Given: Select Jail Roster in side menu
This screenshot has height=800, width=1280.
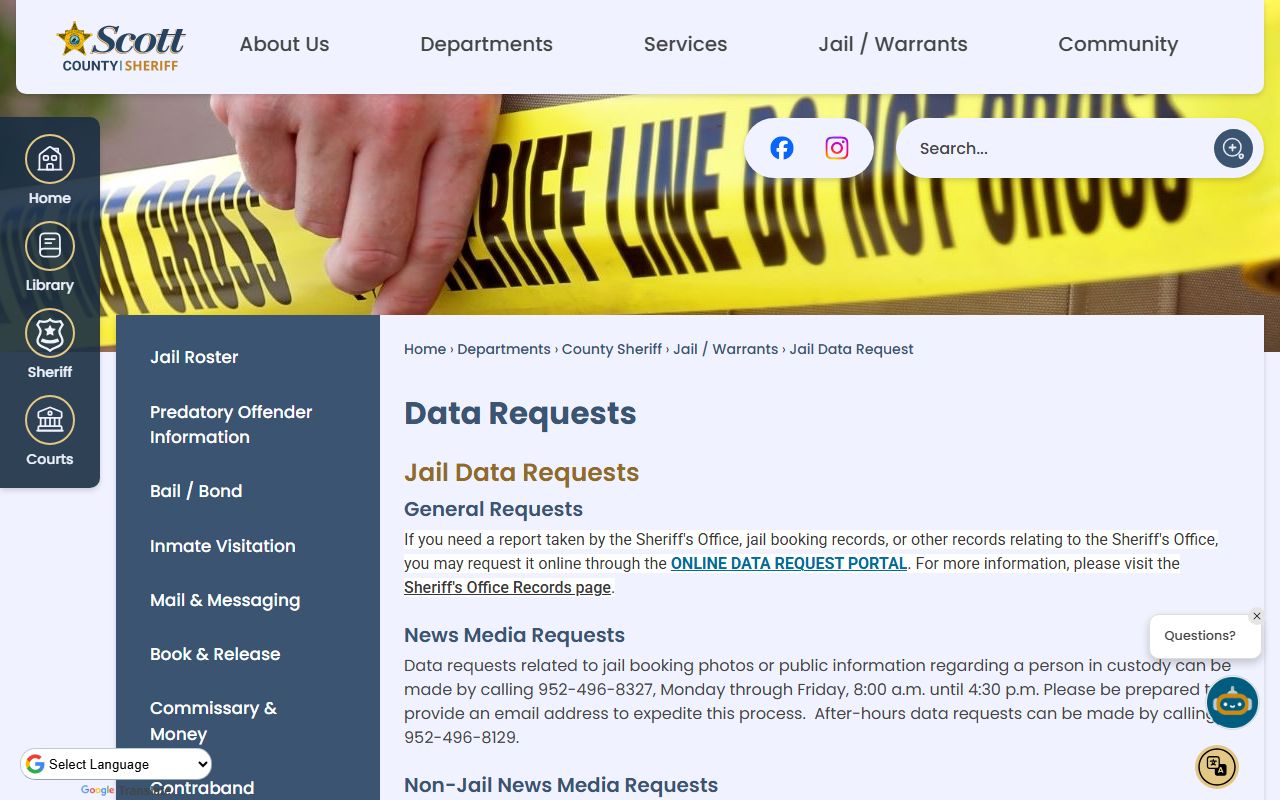Looking at the screenshot, I should (194, 357).
